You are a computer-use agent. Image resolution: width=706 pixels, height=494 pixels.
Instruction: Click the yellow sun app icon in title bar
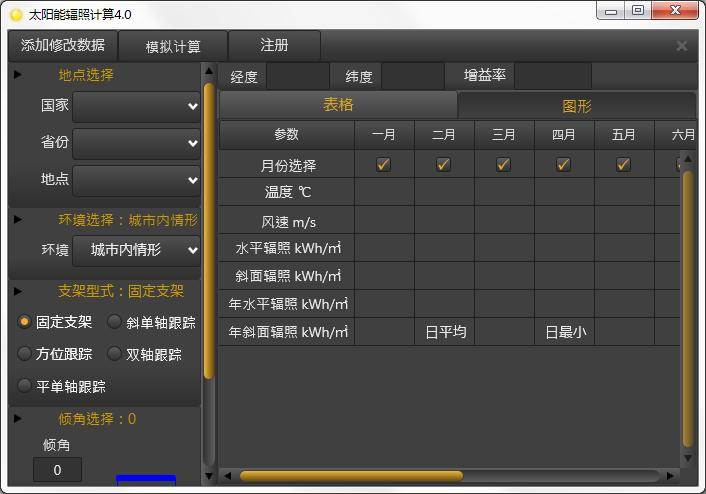pos(16,15)
